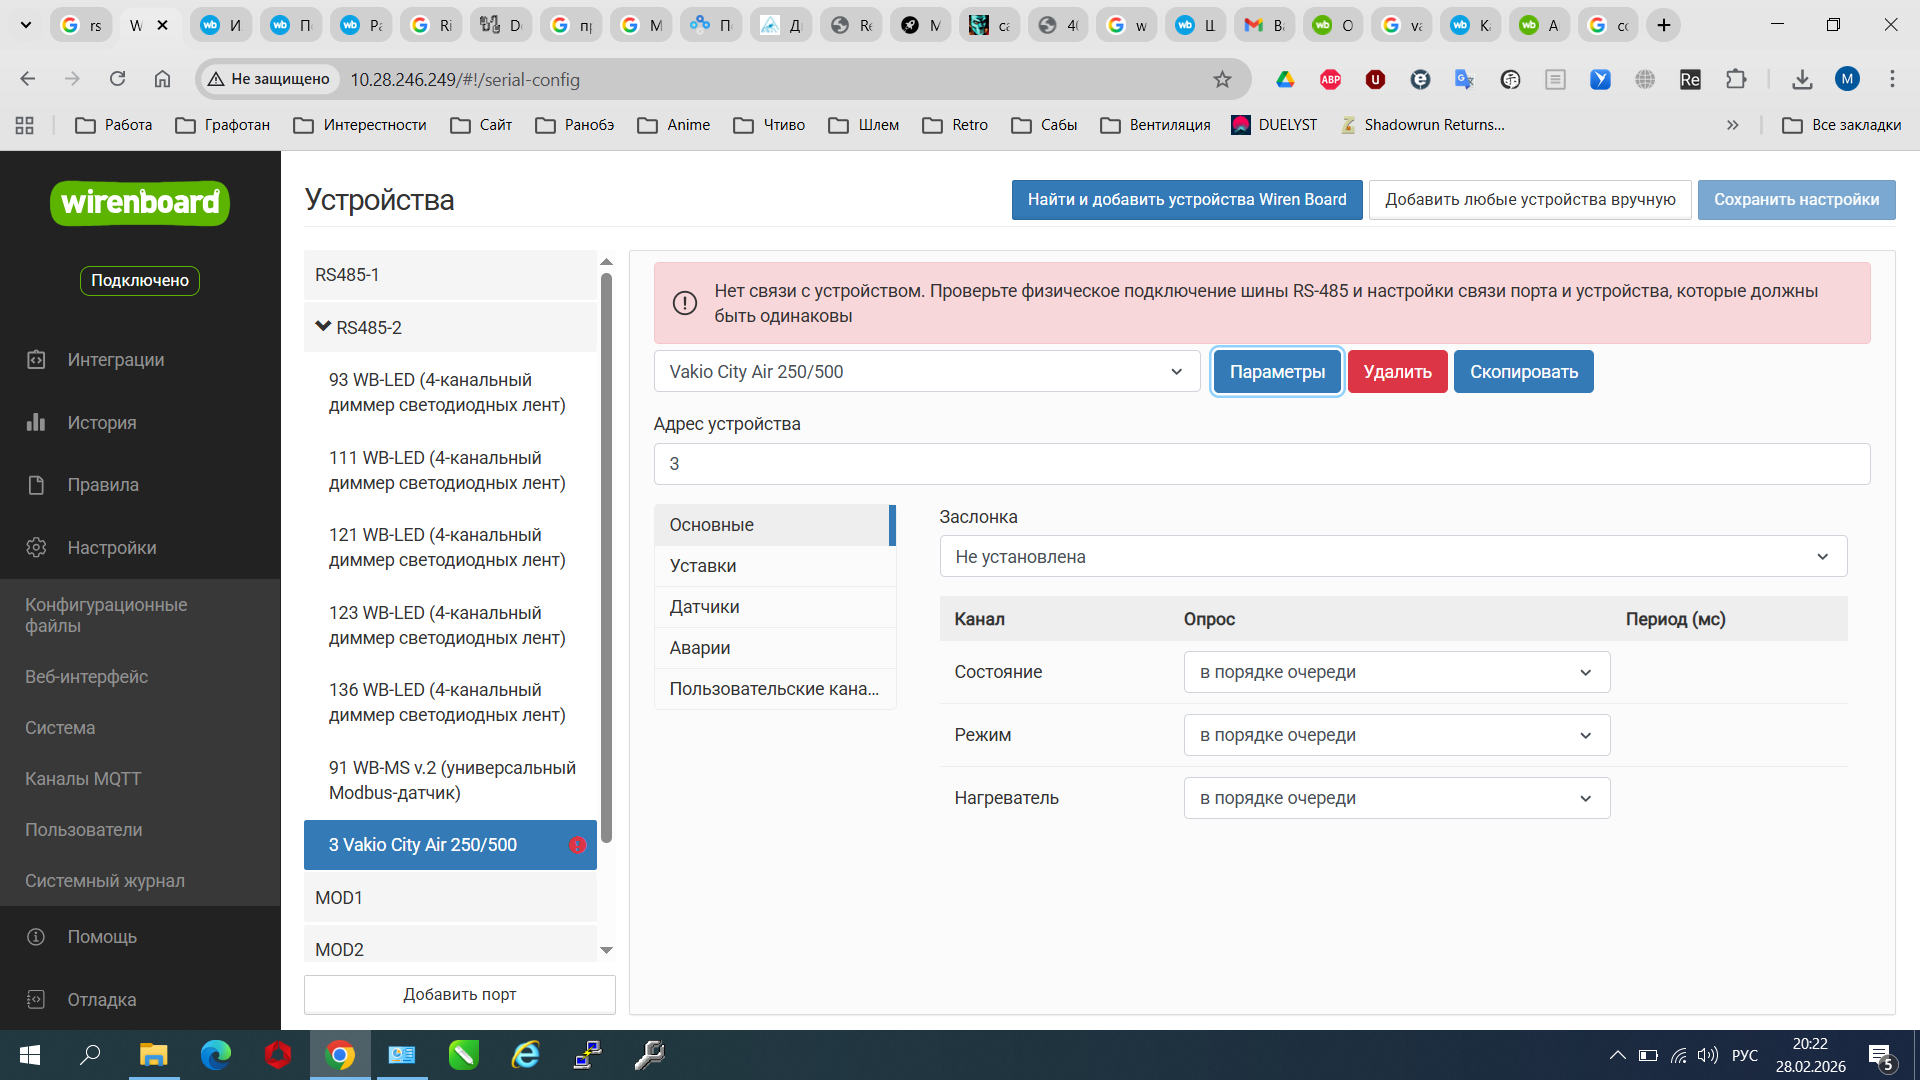The width and height of the screenshot is (1920, 1080).
Task: Open the device type Vakio City Air dropdown
Action: (926, 372)
